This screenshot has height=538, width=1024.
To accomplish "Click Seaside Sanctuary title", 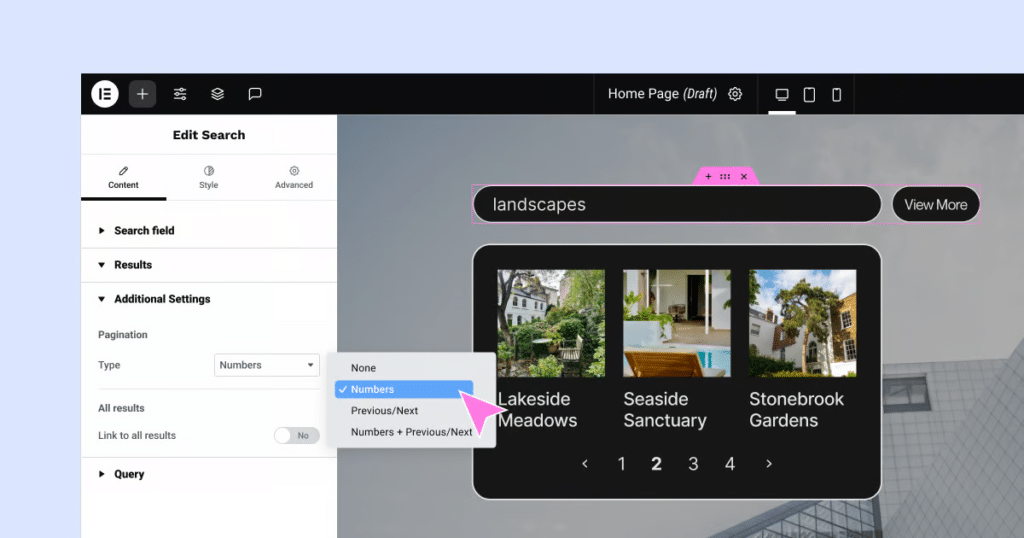I will pyautogui.click(x=665, y=409).
